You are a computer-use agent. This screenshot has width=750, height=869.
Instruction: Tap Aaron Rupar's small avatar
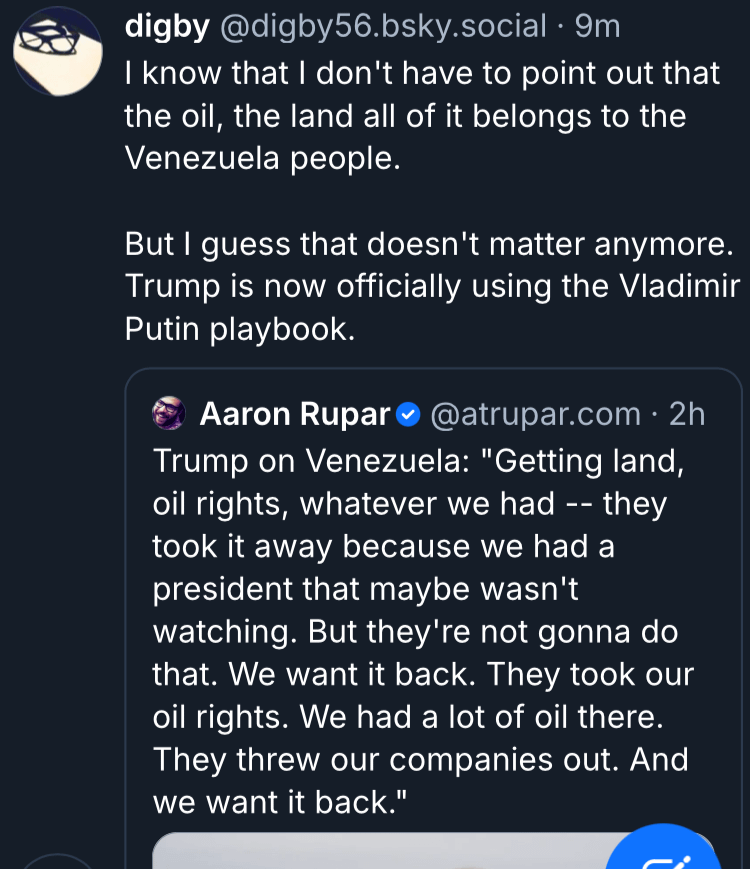pyautogui.click(x=169, y=414)
